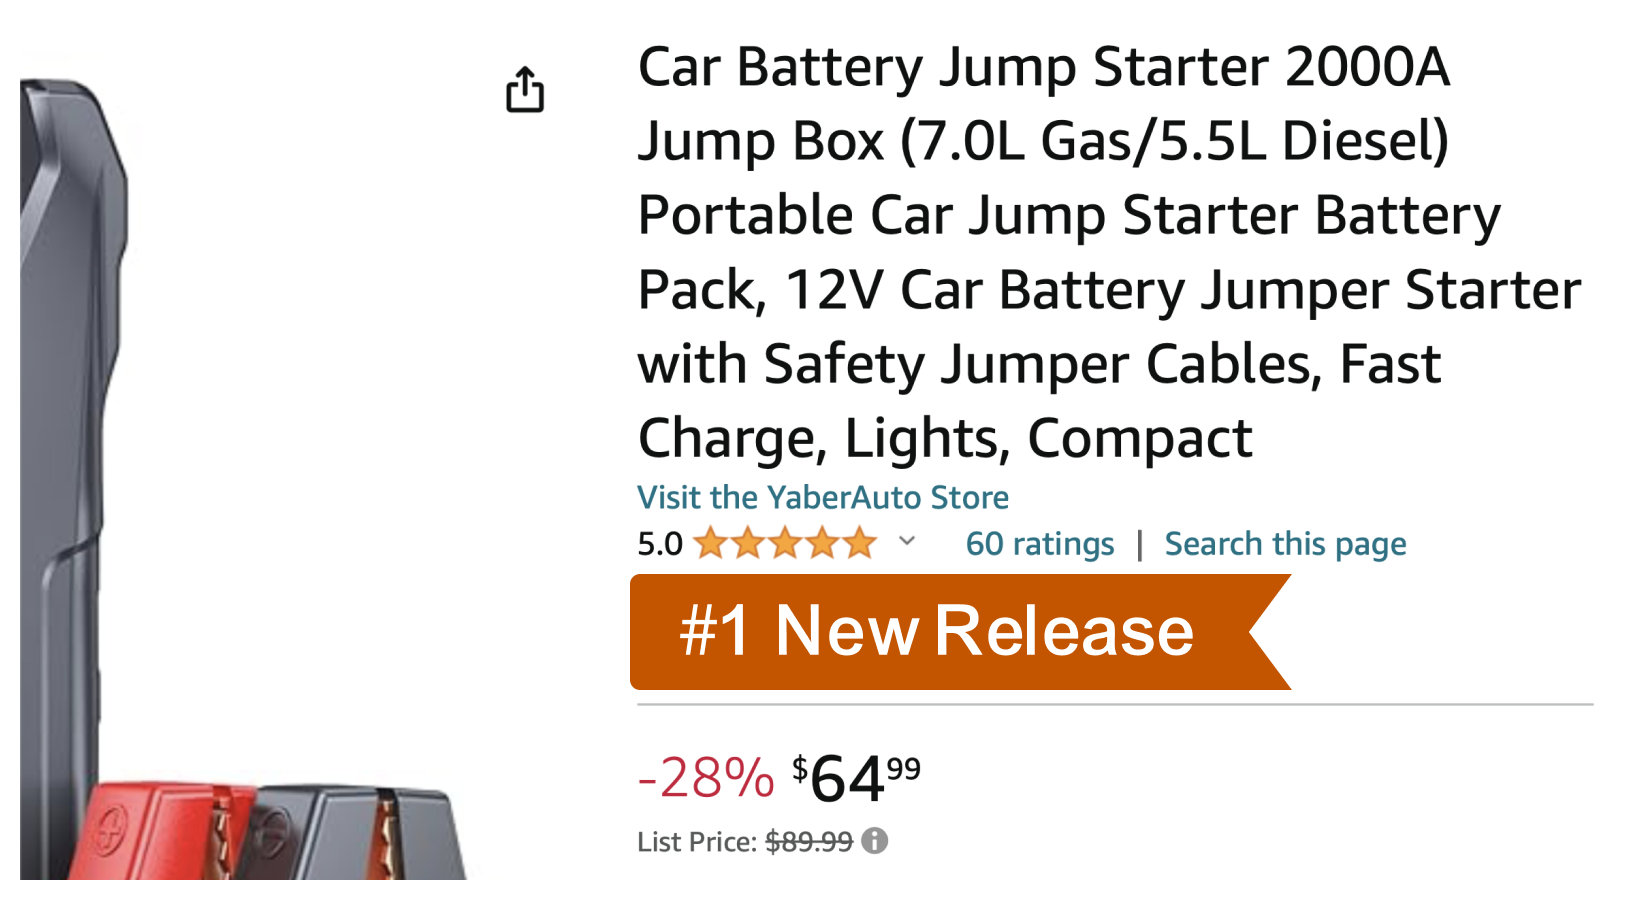Click the fifth star in rating row
Screen dimensions: 1636x900
click(x=861, y=543)
